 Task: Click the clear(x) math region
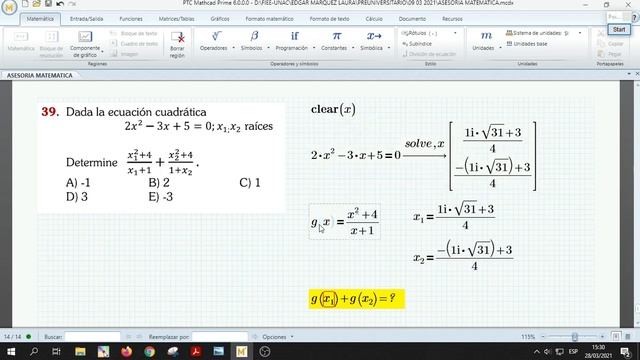click(x=333, y=109)
